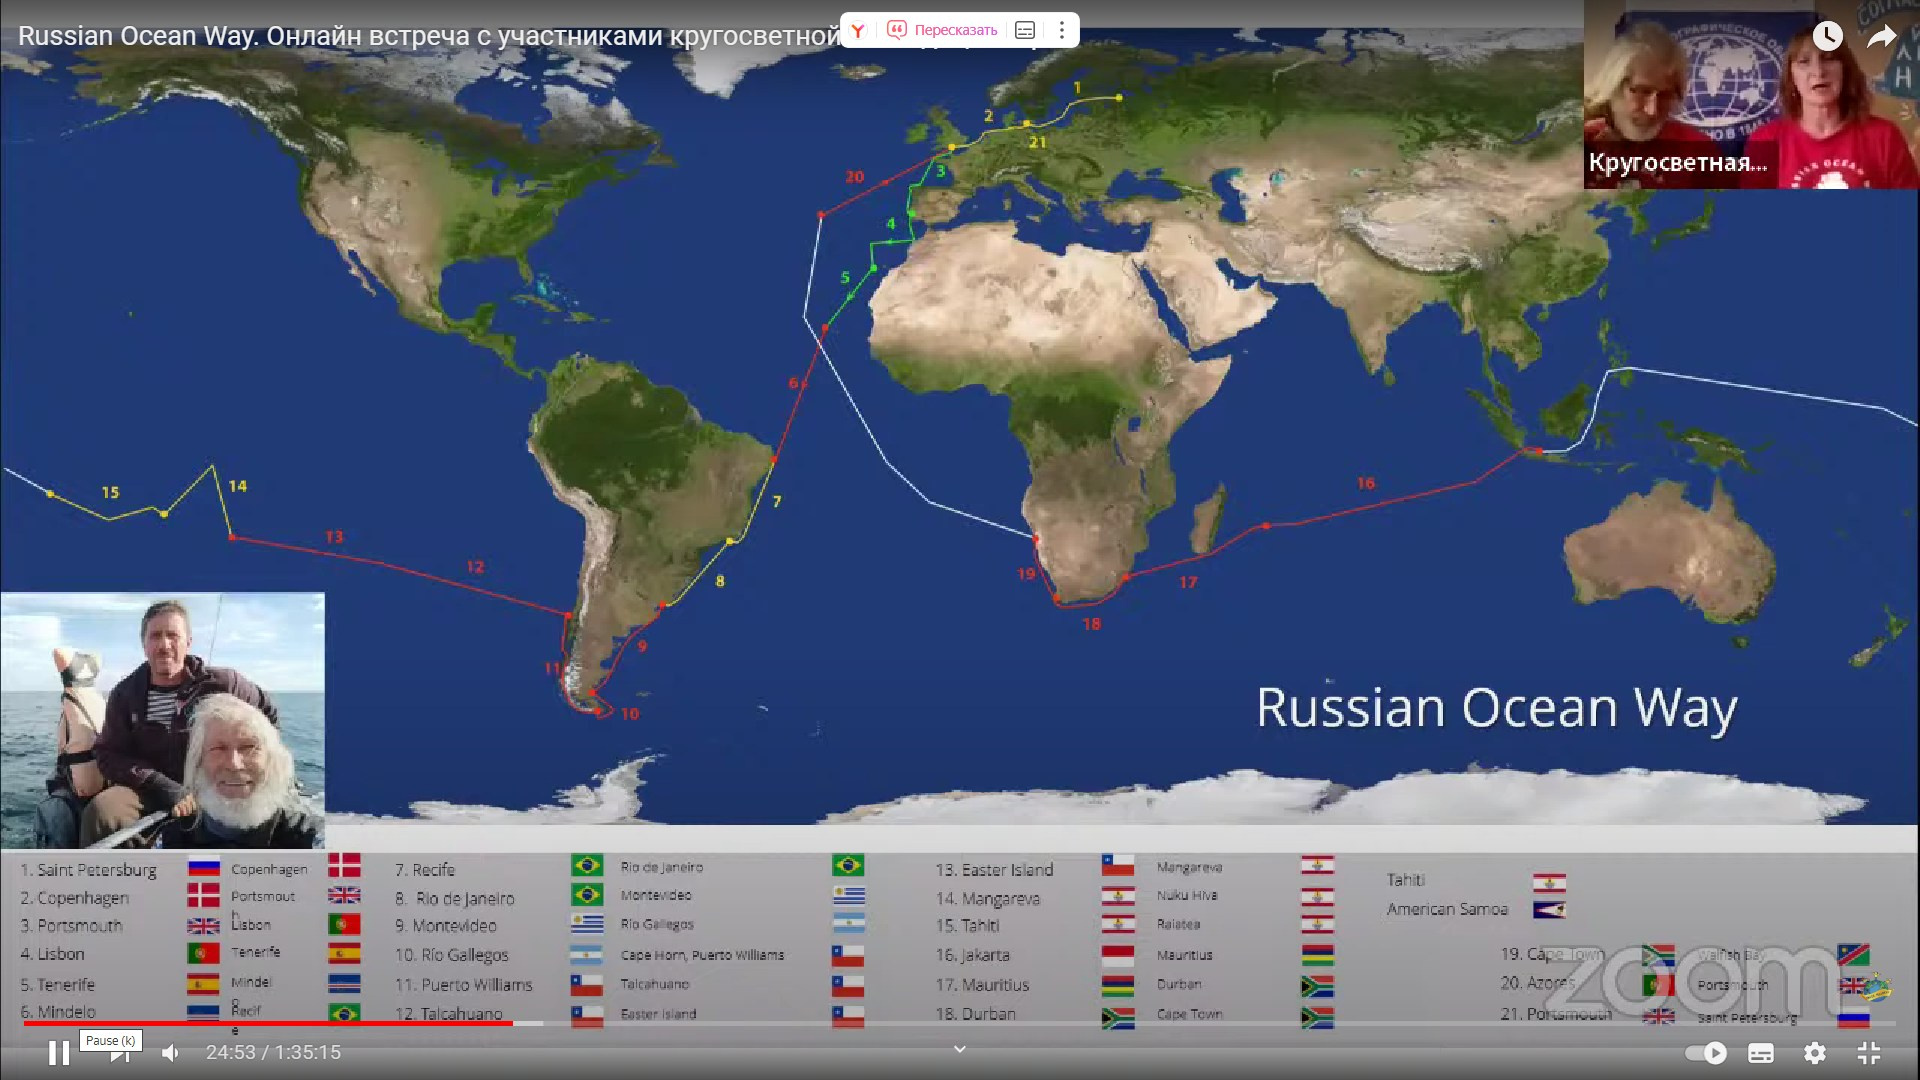This screenshot has width=1920, height=1080.
Task: Open three-dot menu in Yandex toolbar
Action: [x=1062, y=30]
